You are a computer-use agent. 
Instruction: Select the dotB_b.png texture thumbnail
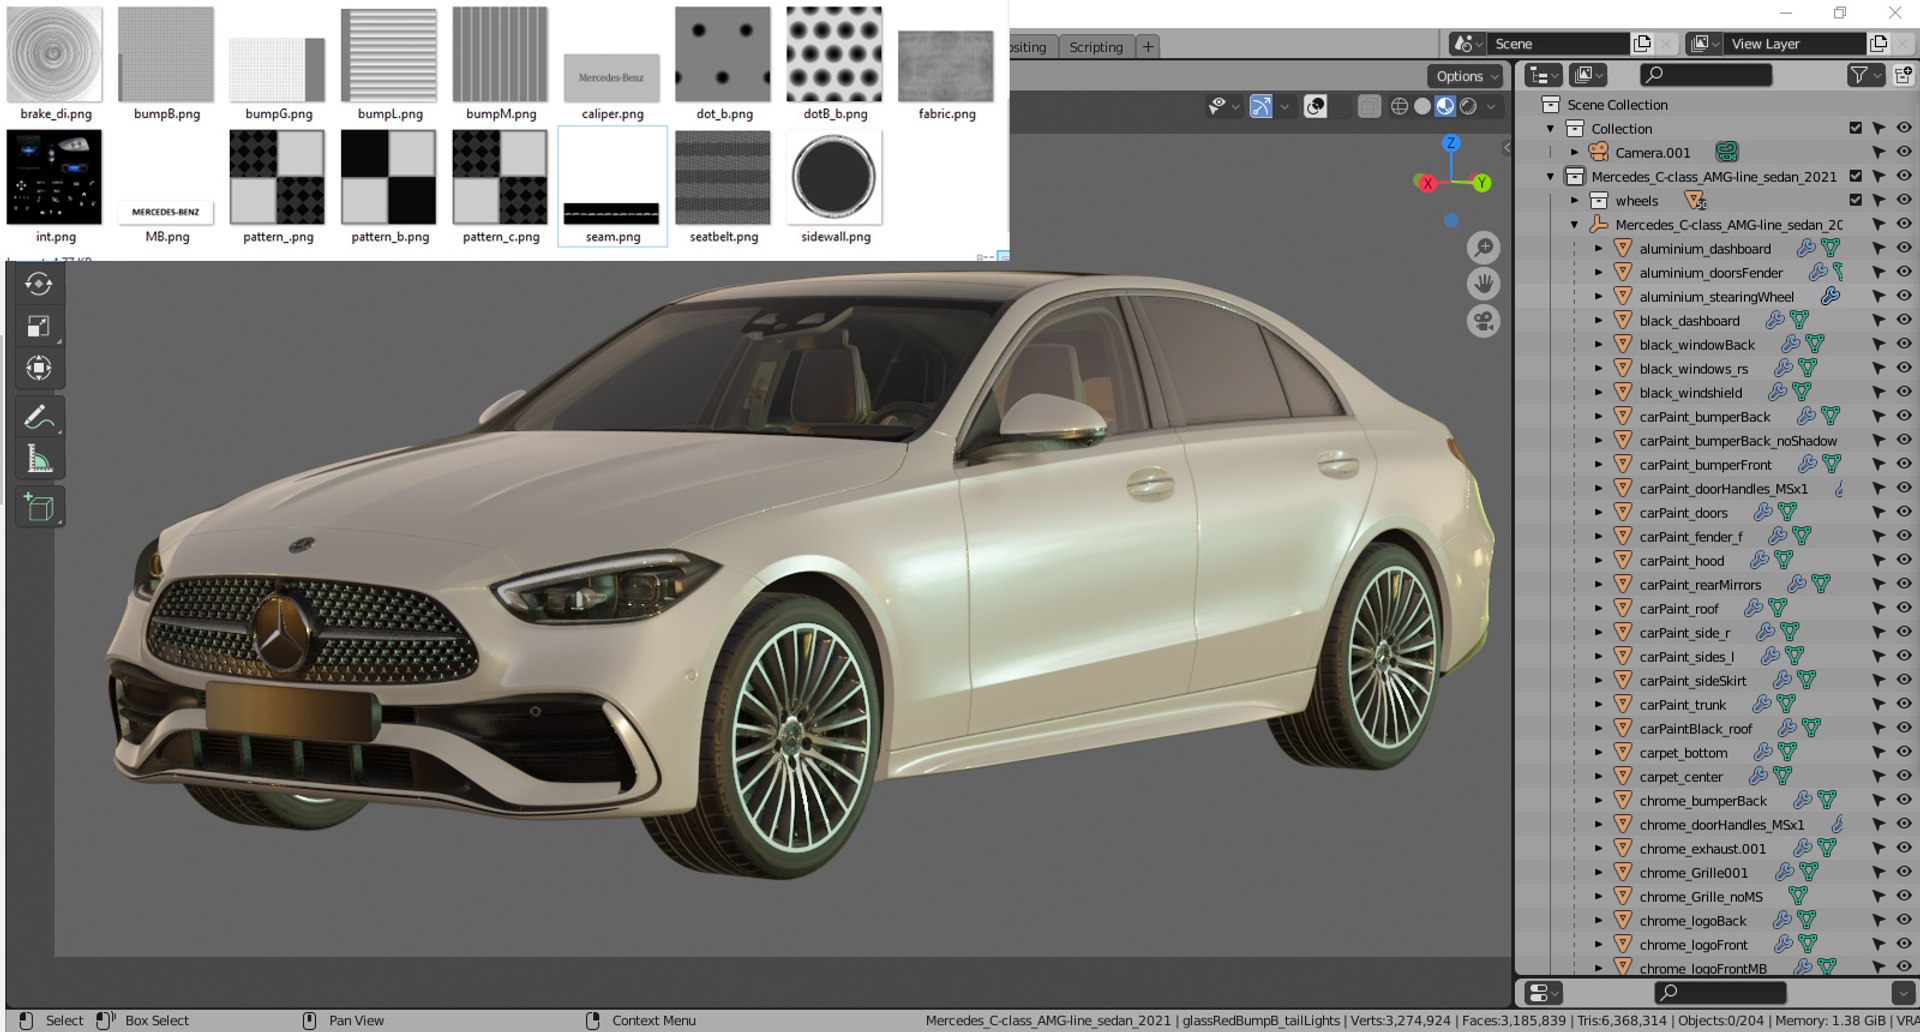click(x=834, y=54)
